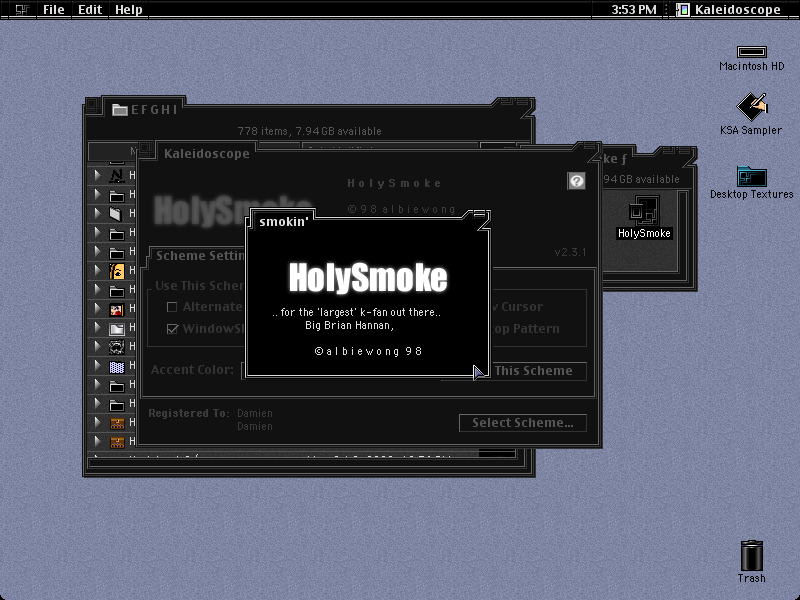Click the question mark help icon in Kaleidoscope
This screenshot has width=800, height=600.
(x=577, y=181)
